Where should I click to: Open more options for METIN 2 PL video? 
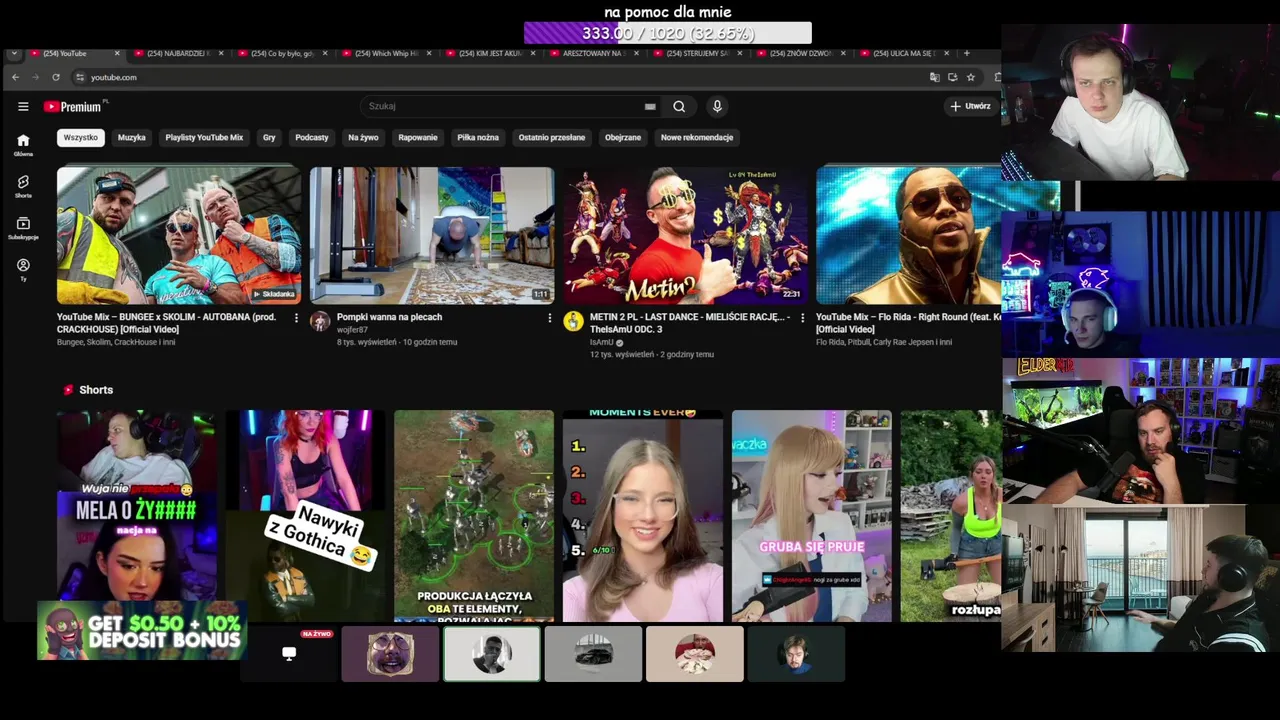point(801,318)
